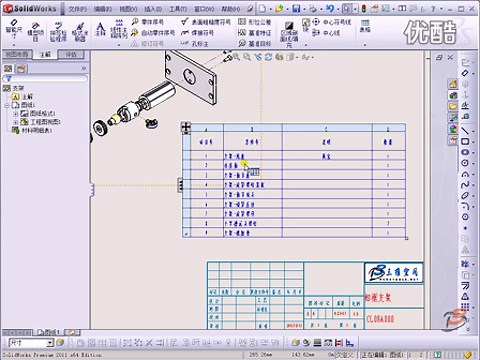Screen dimensions: 480x360
Task: Insert Geometric Tolerance (形位公差)
Action: [254, 22]
